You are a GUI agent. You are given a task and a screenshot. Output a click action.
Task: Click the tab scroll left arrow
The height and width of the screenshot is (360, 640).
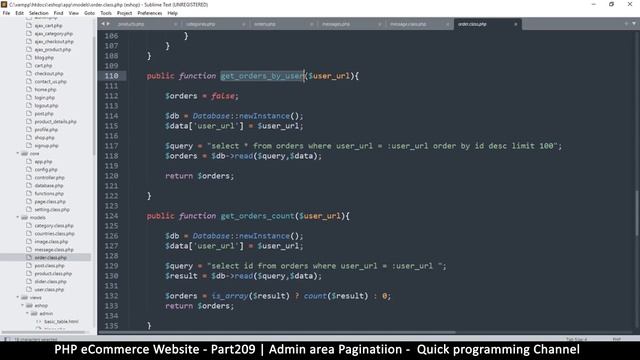tap(103, 24)
